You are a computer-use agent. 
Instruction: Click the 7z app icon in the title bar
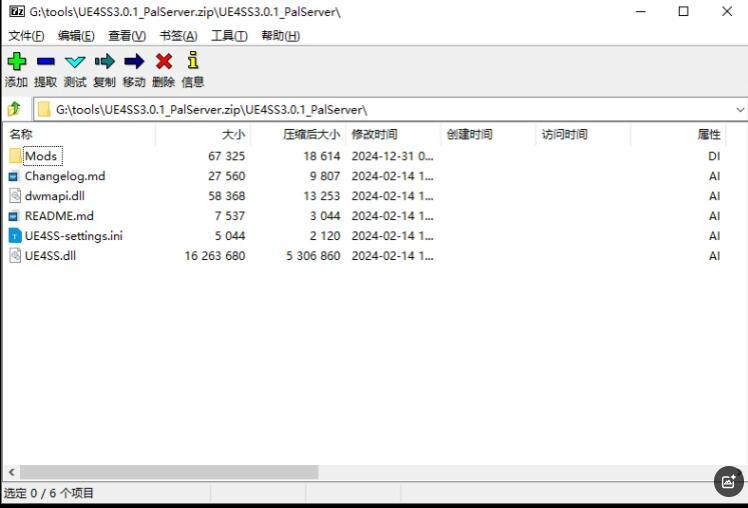[17, 11]
